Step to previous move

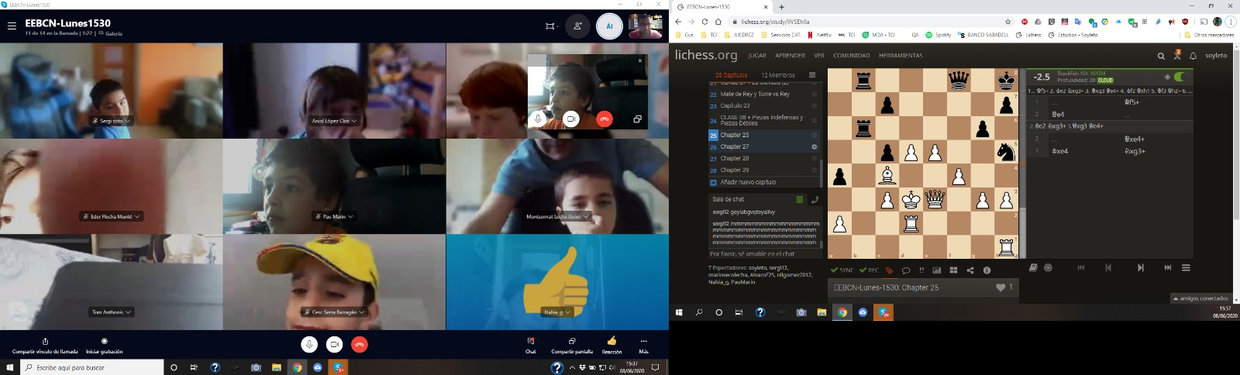(x=1108, y=267)
